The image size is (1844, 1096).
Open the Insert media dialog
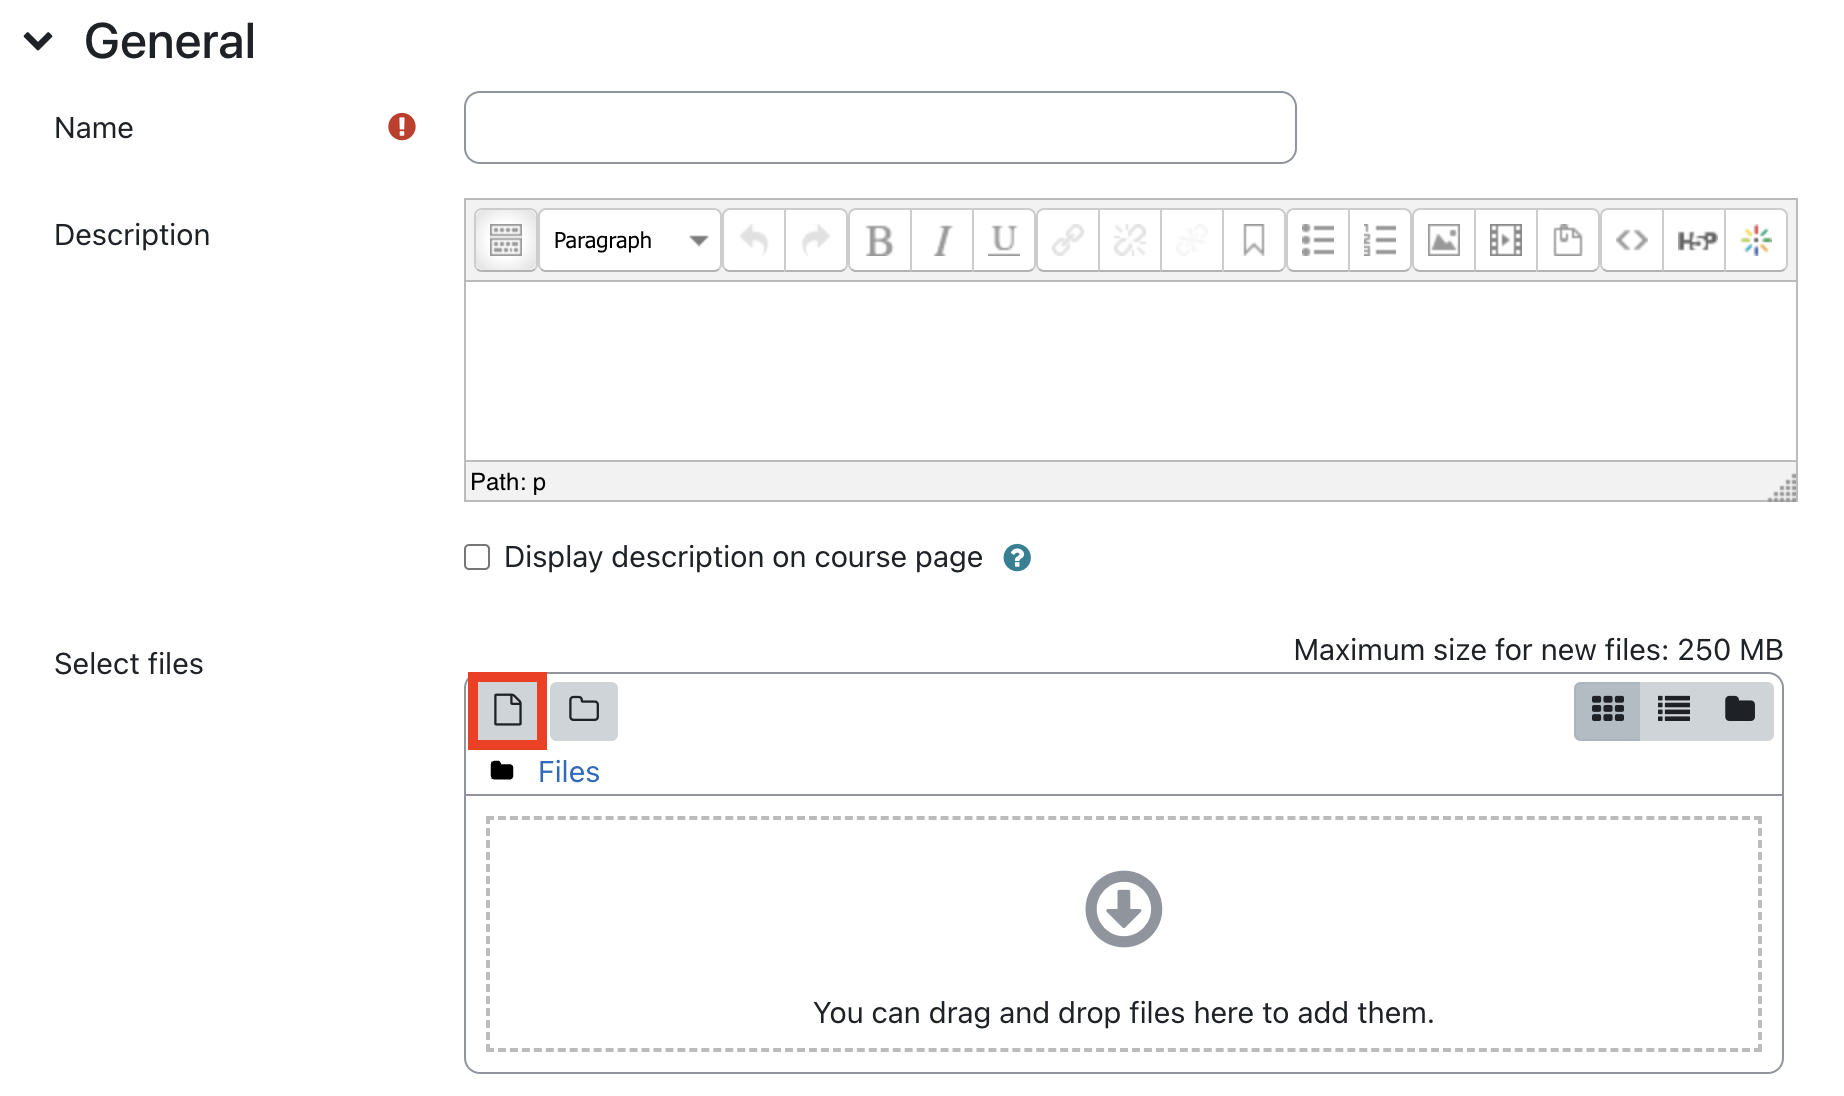1505,240
